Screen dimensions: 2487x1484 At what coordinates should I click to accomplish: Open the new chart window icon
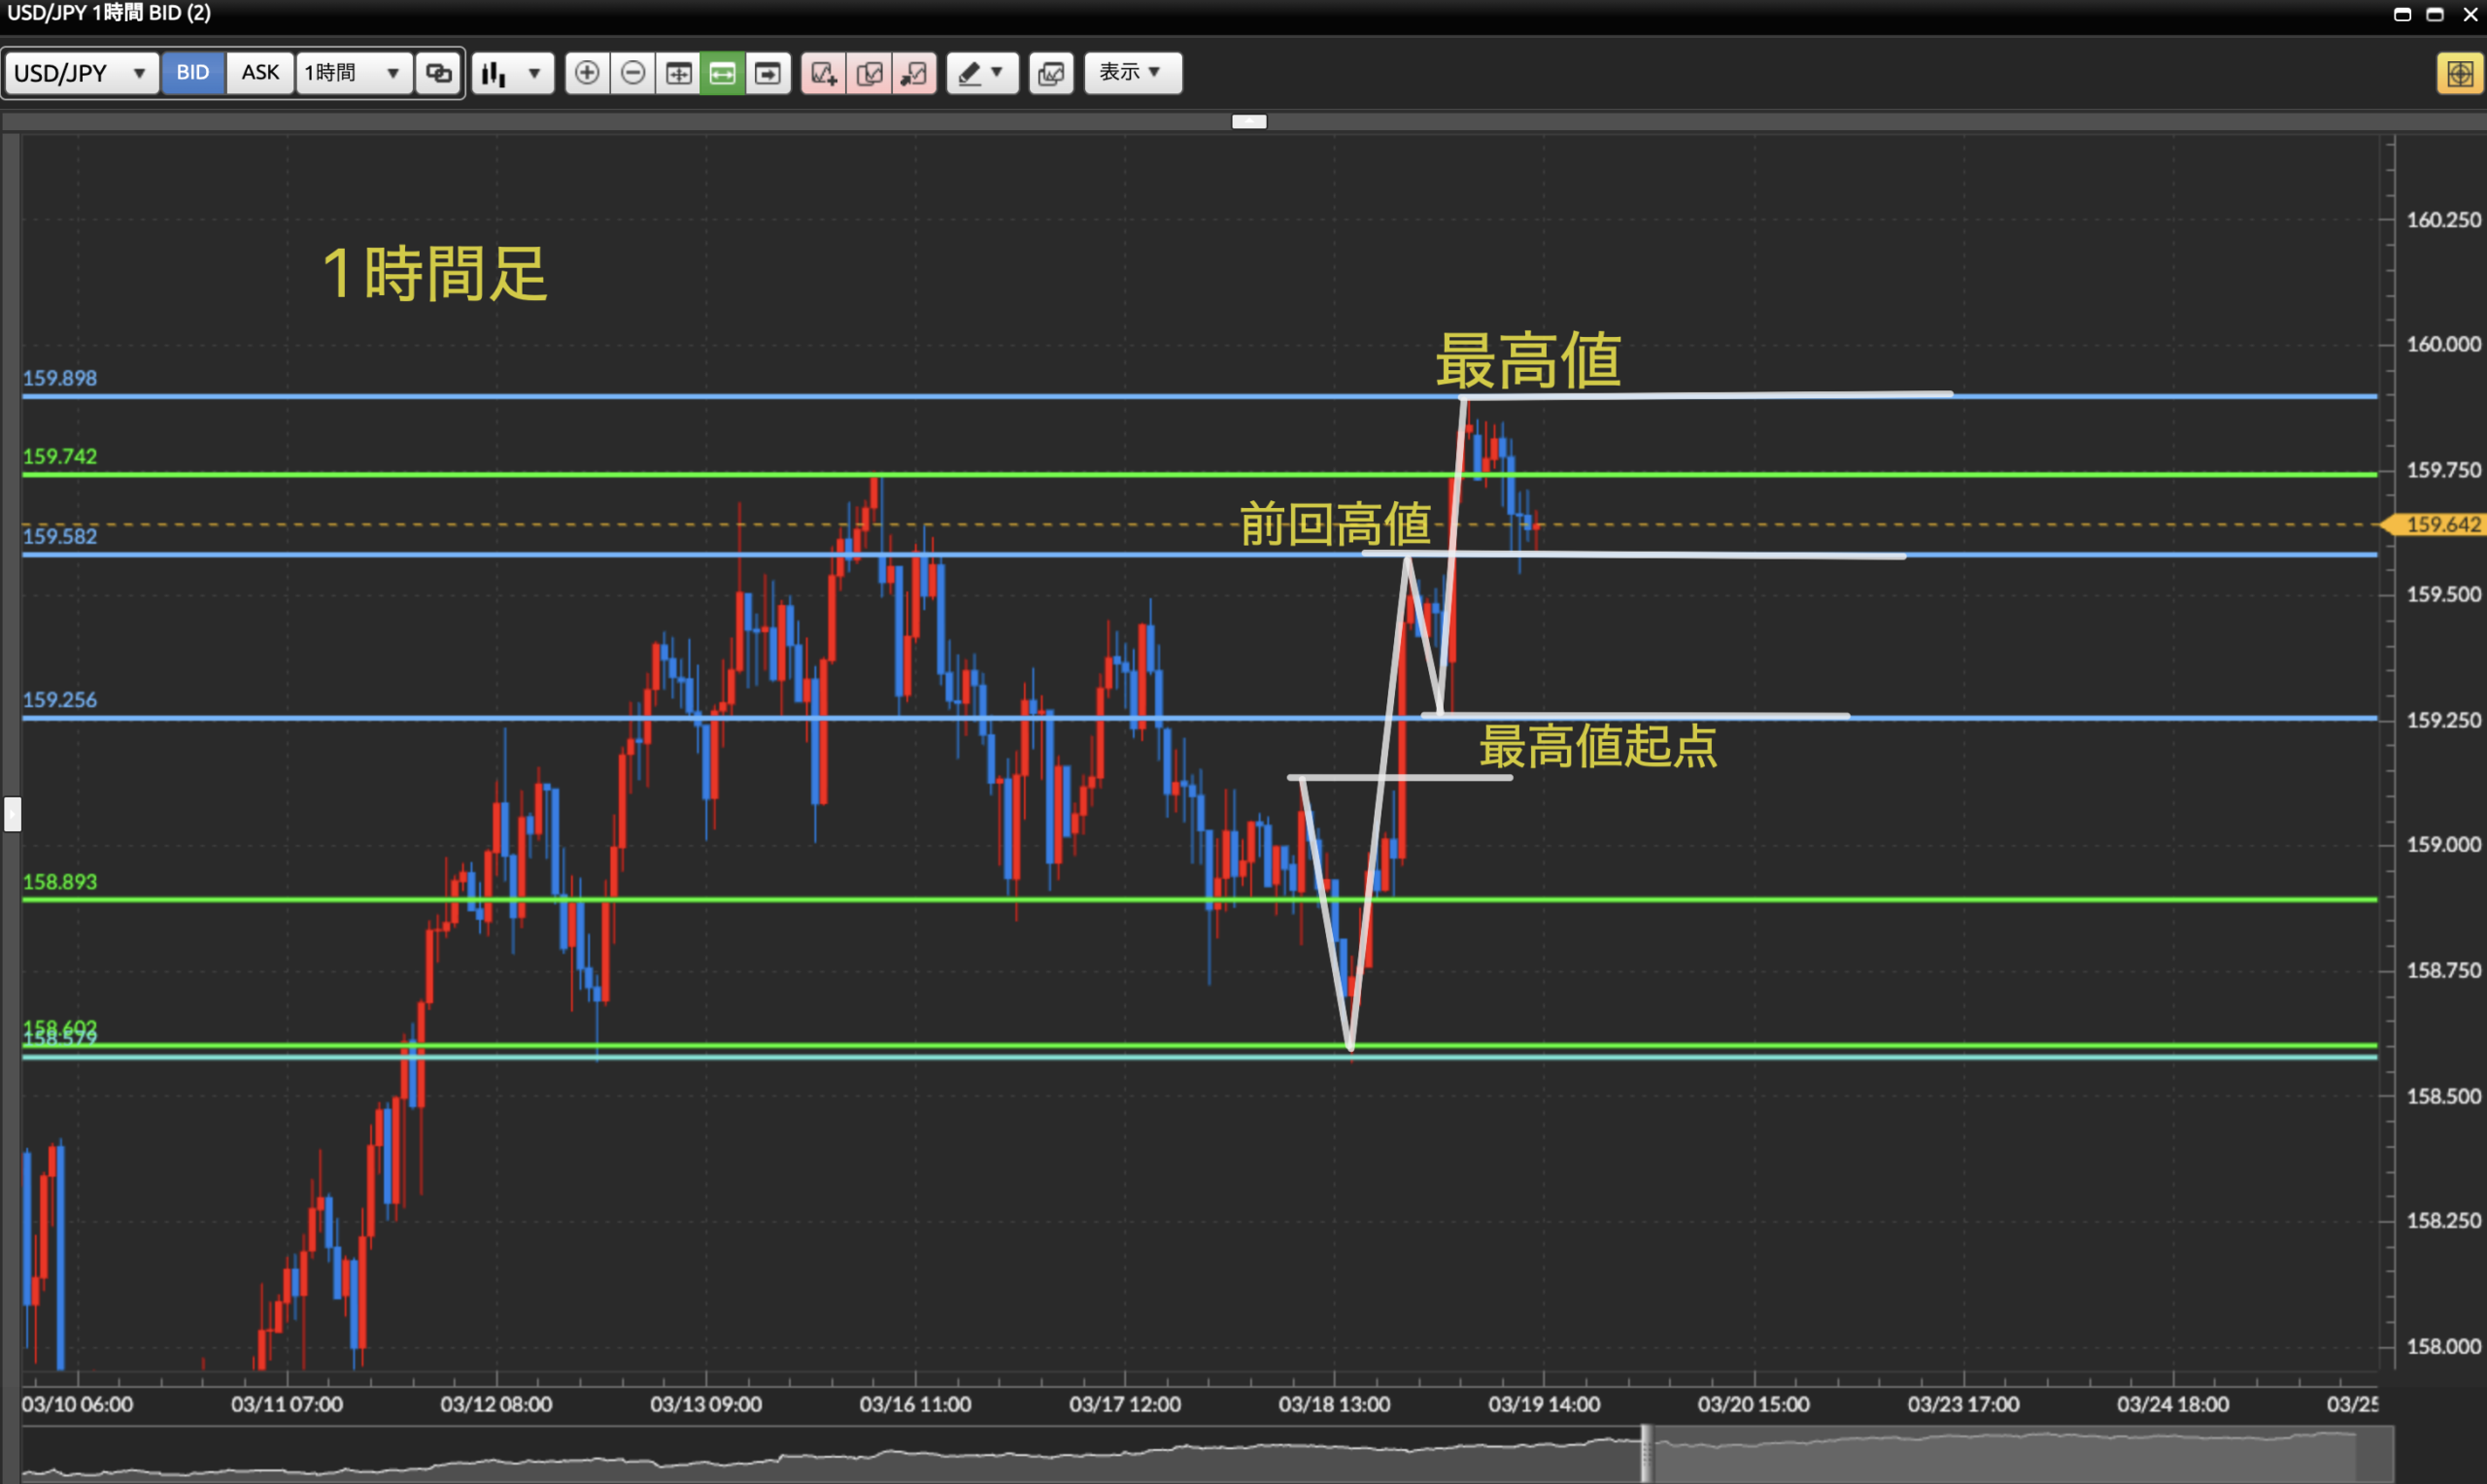click(1050, 73)
